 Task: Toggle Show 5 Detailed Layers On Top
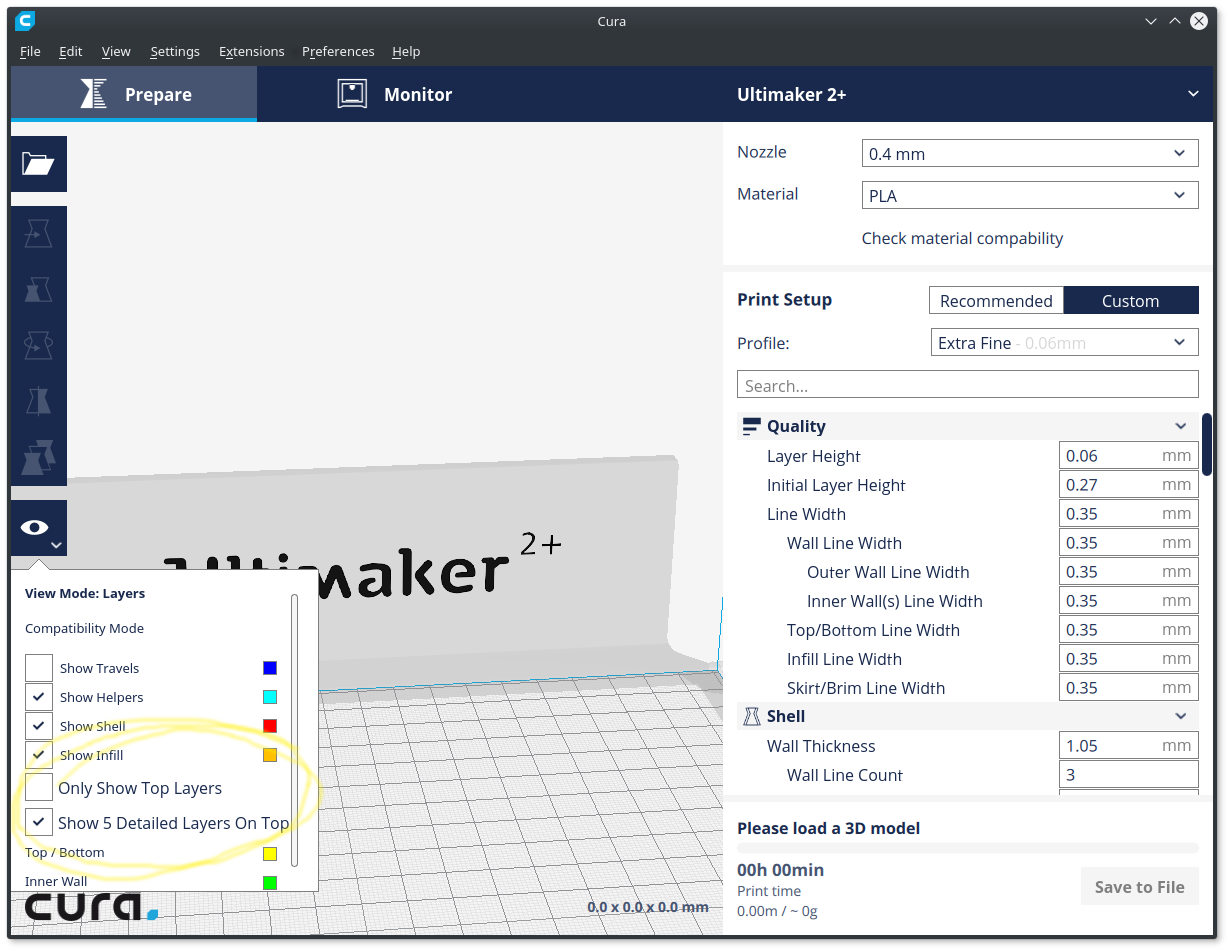[39, 823]
